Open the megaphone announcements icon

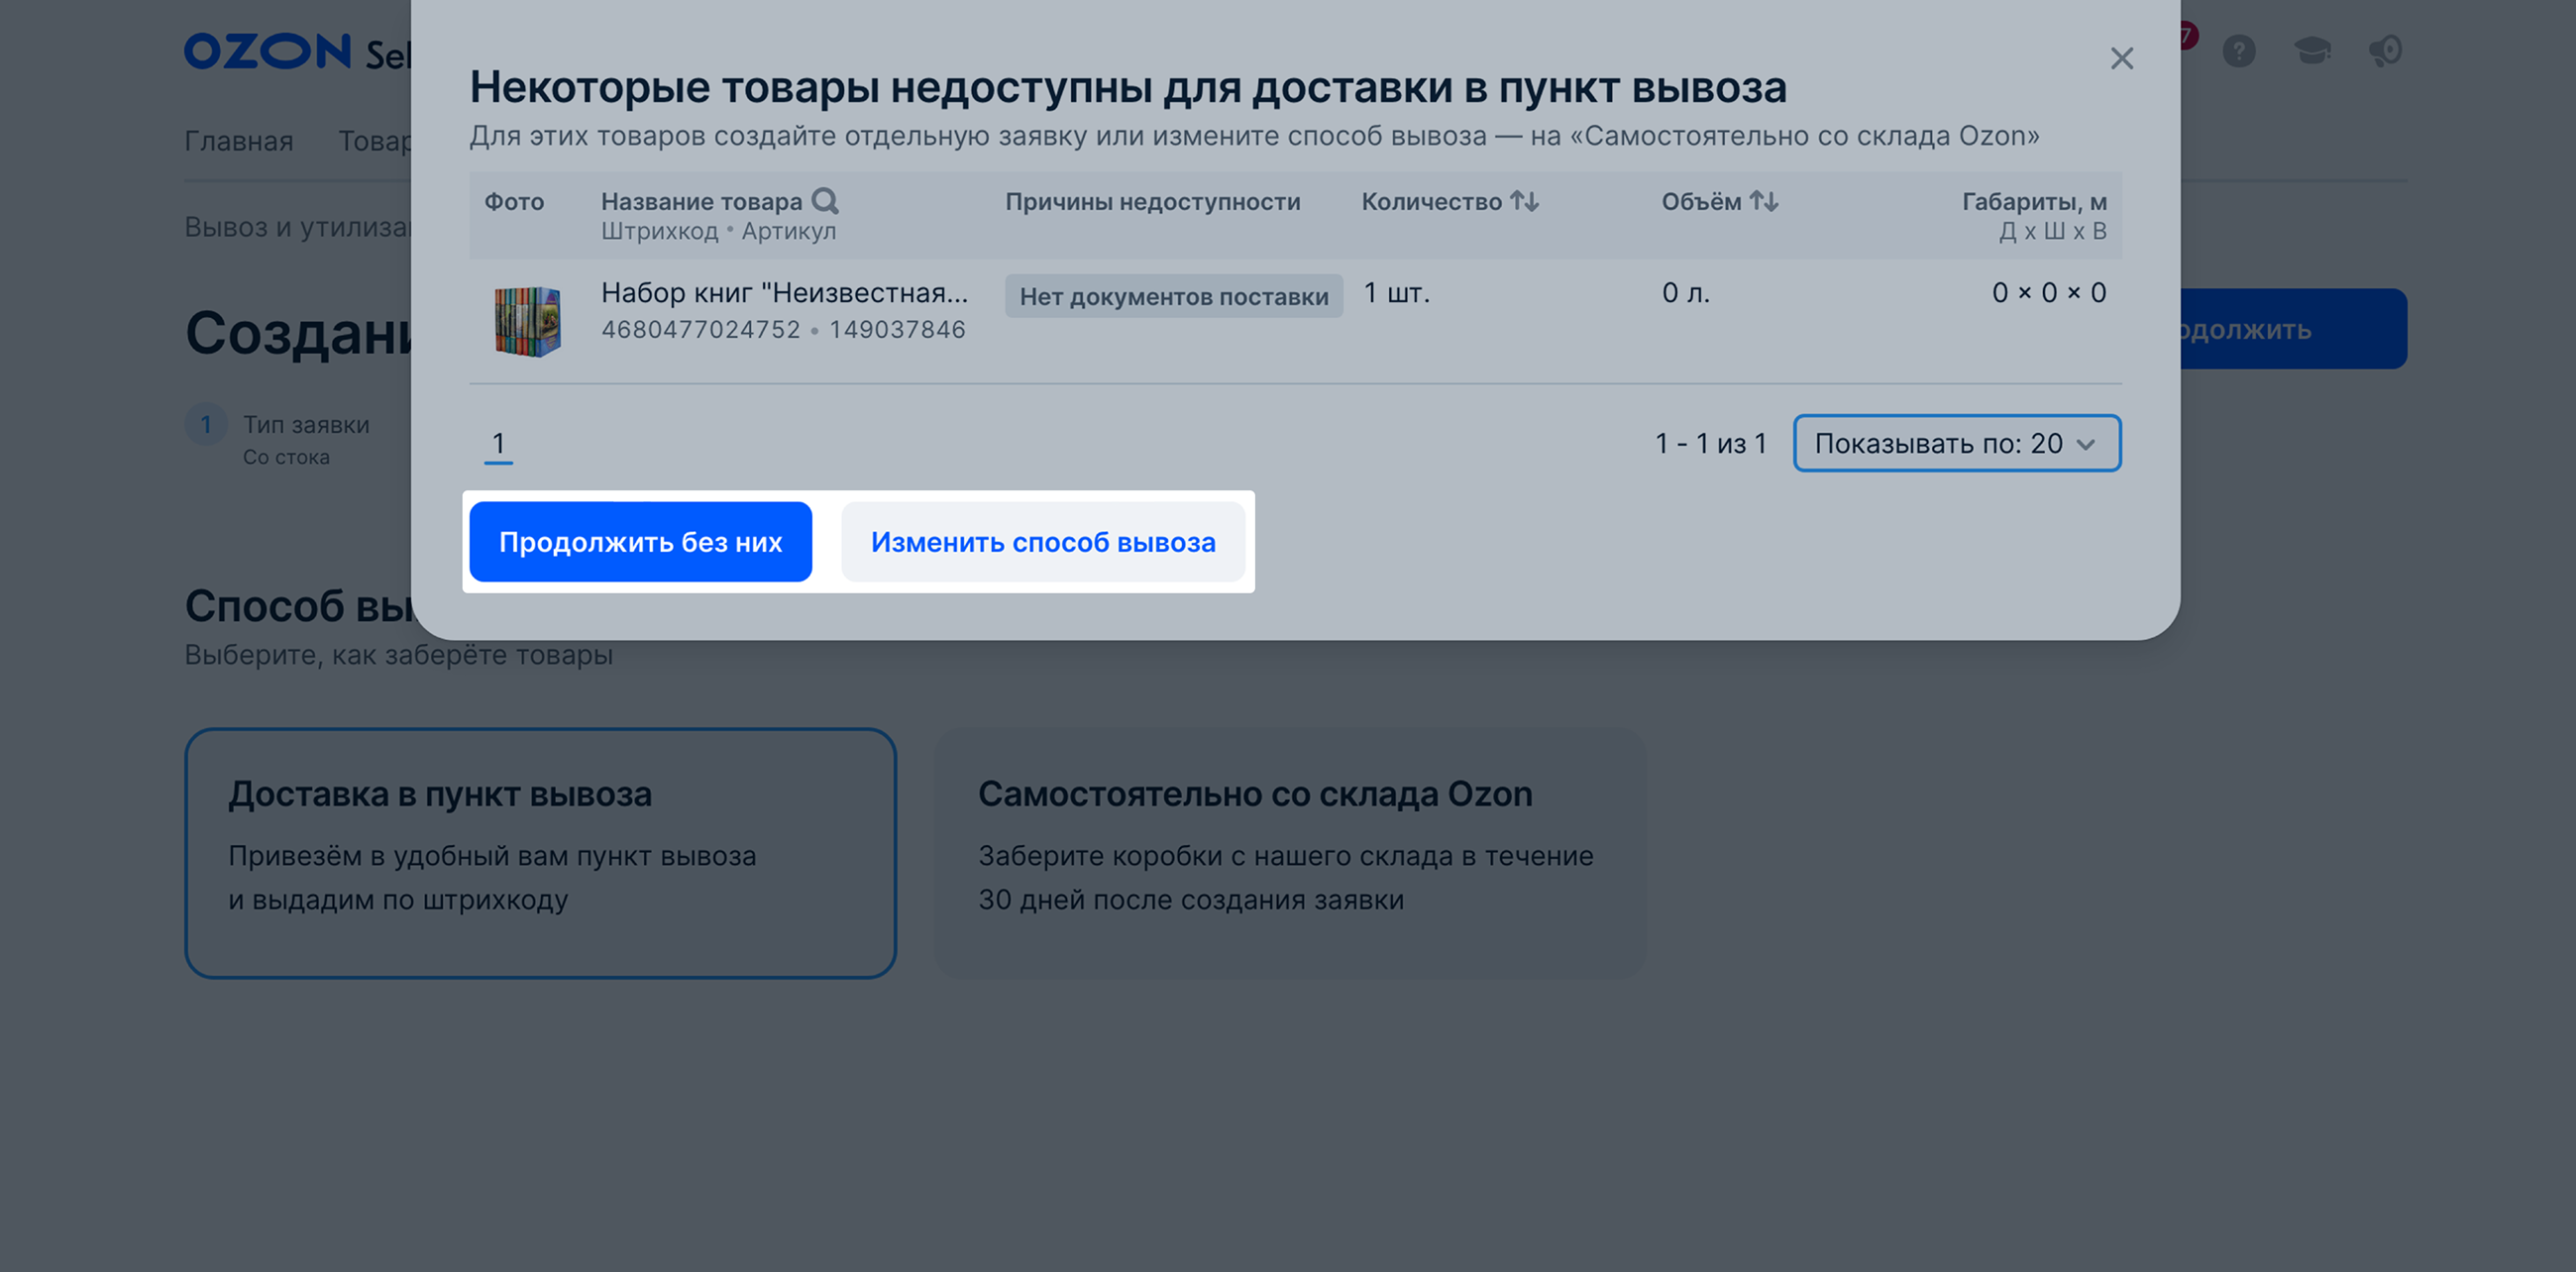[x=2386, y=51]
